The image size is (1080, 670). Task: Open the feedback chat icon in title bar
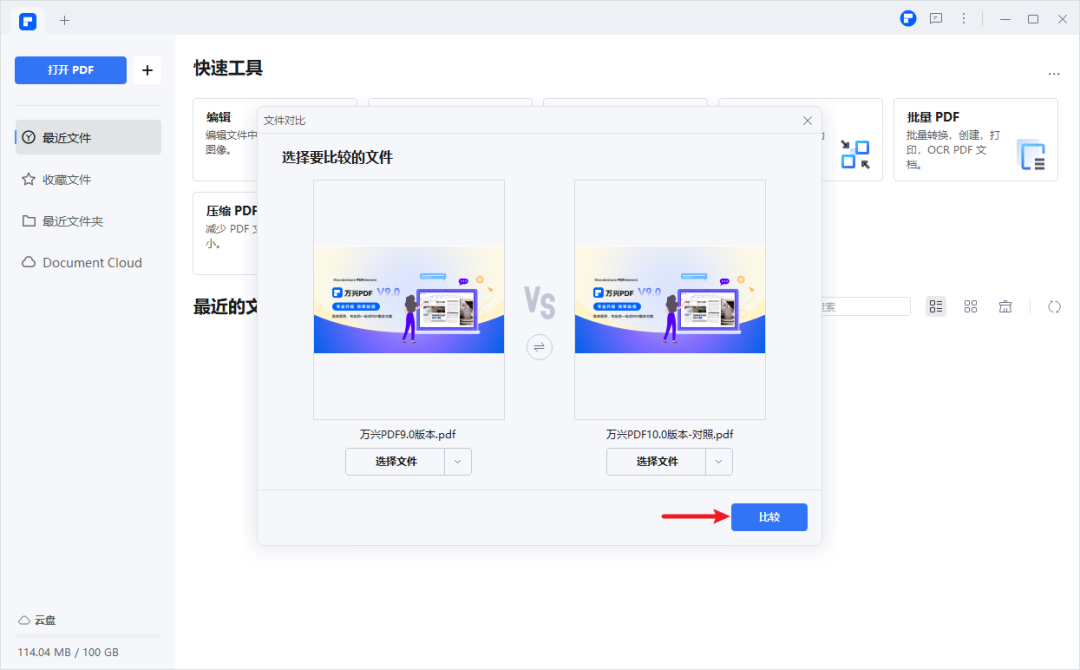935,18
